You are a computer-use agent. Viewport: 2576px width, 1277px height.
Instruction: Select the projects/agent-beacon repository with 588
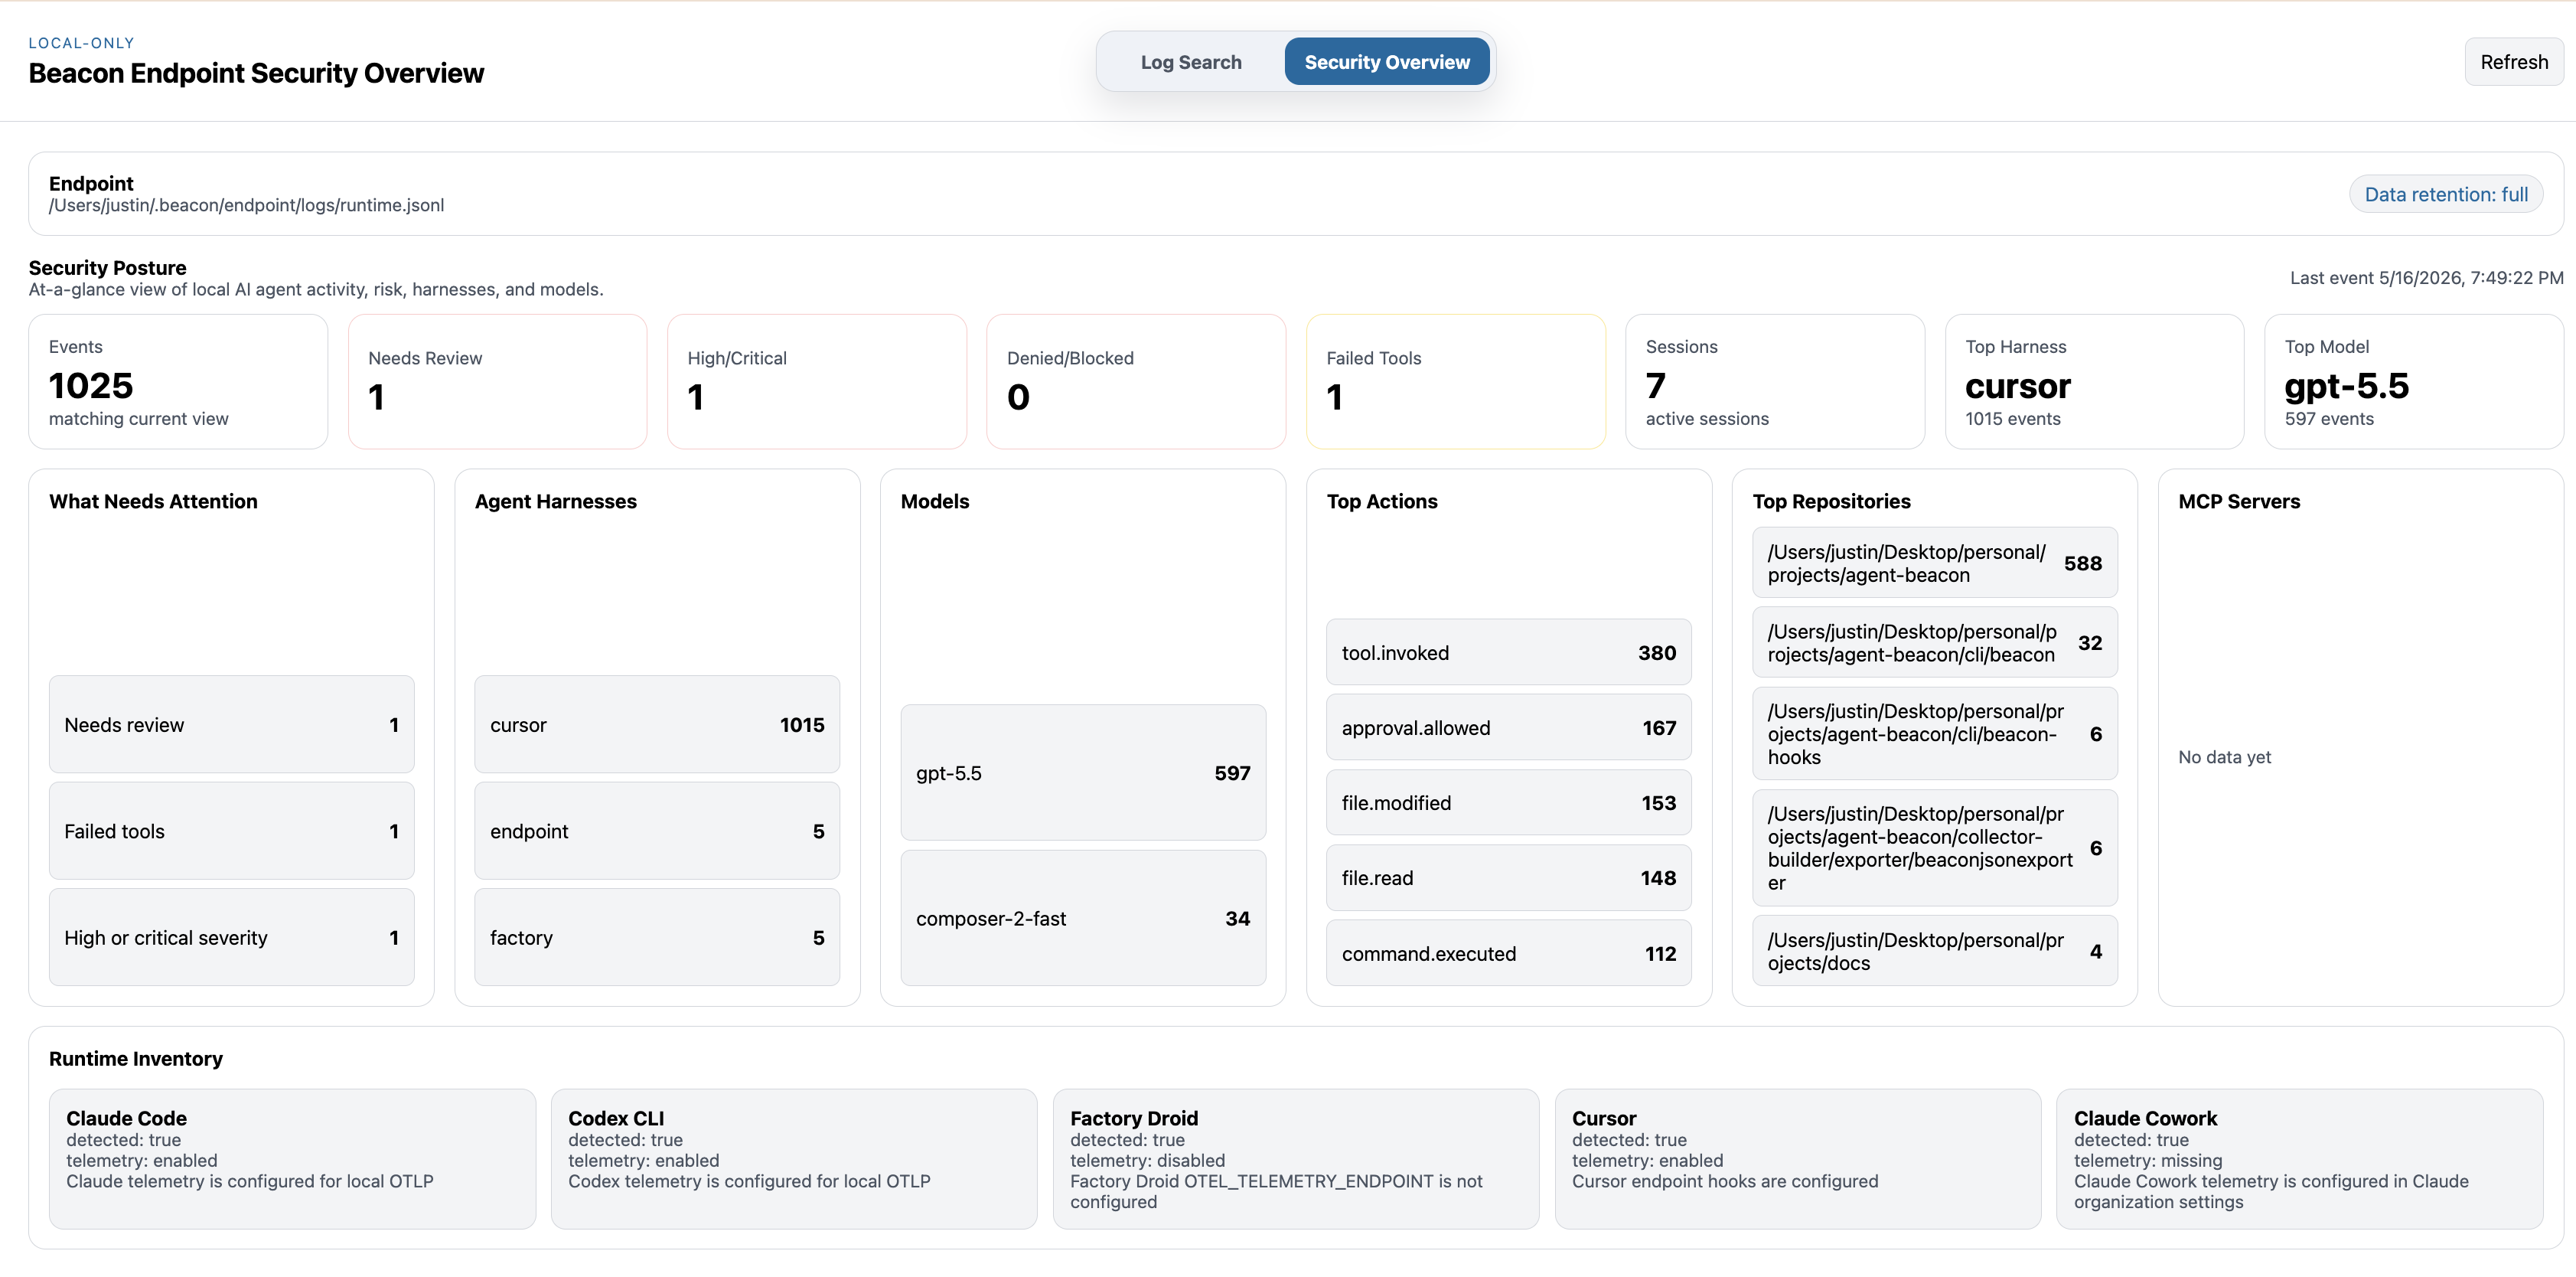1934,563
